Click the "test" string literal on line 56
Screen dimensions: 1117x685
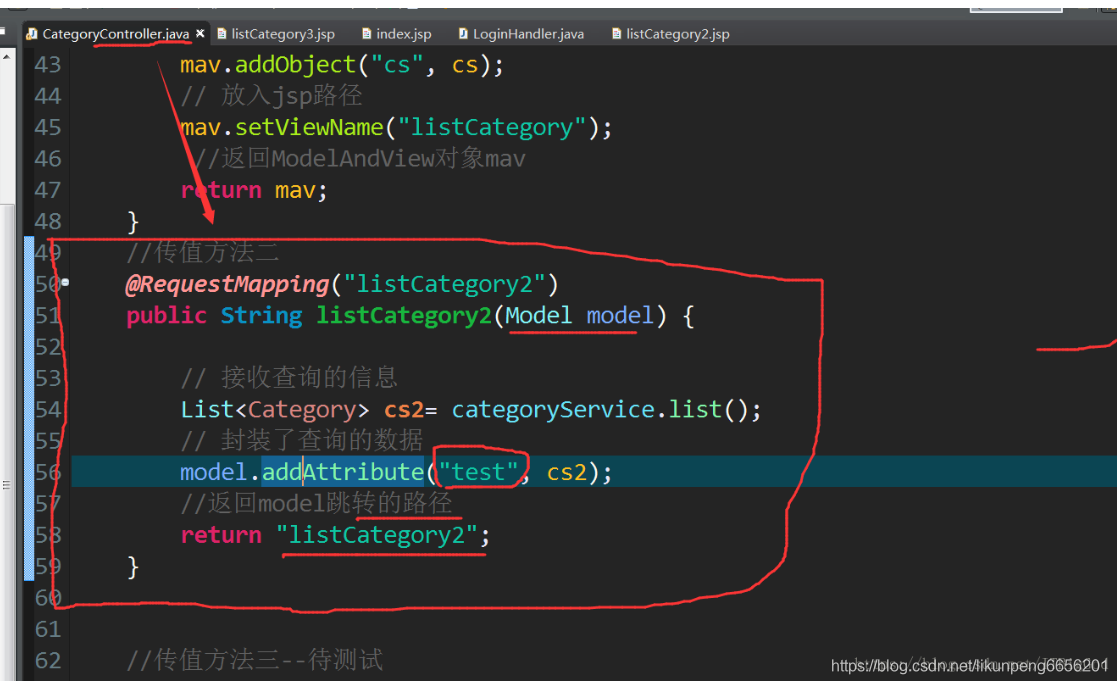coord(478,472)
